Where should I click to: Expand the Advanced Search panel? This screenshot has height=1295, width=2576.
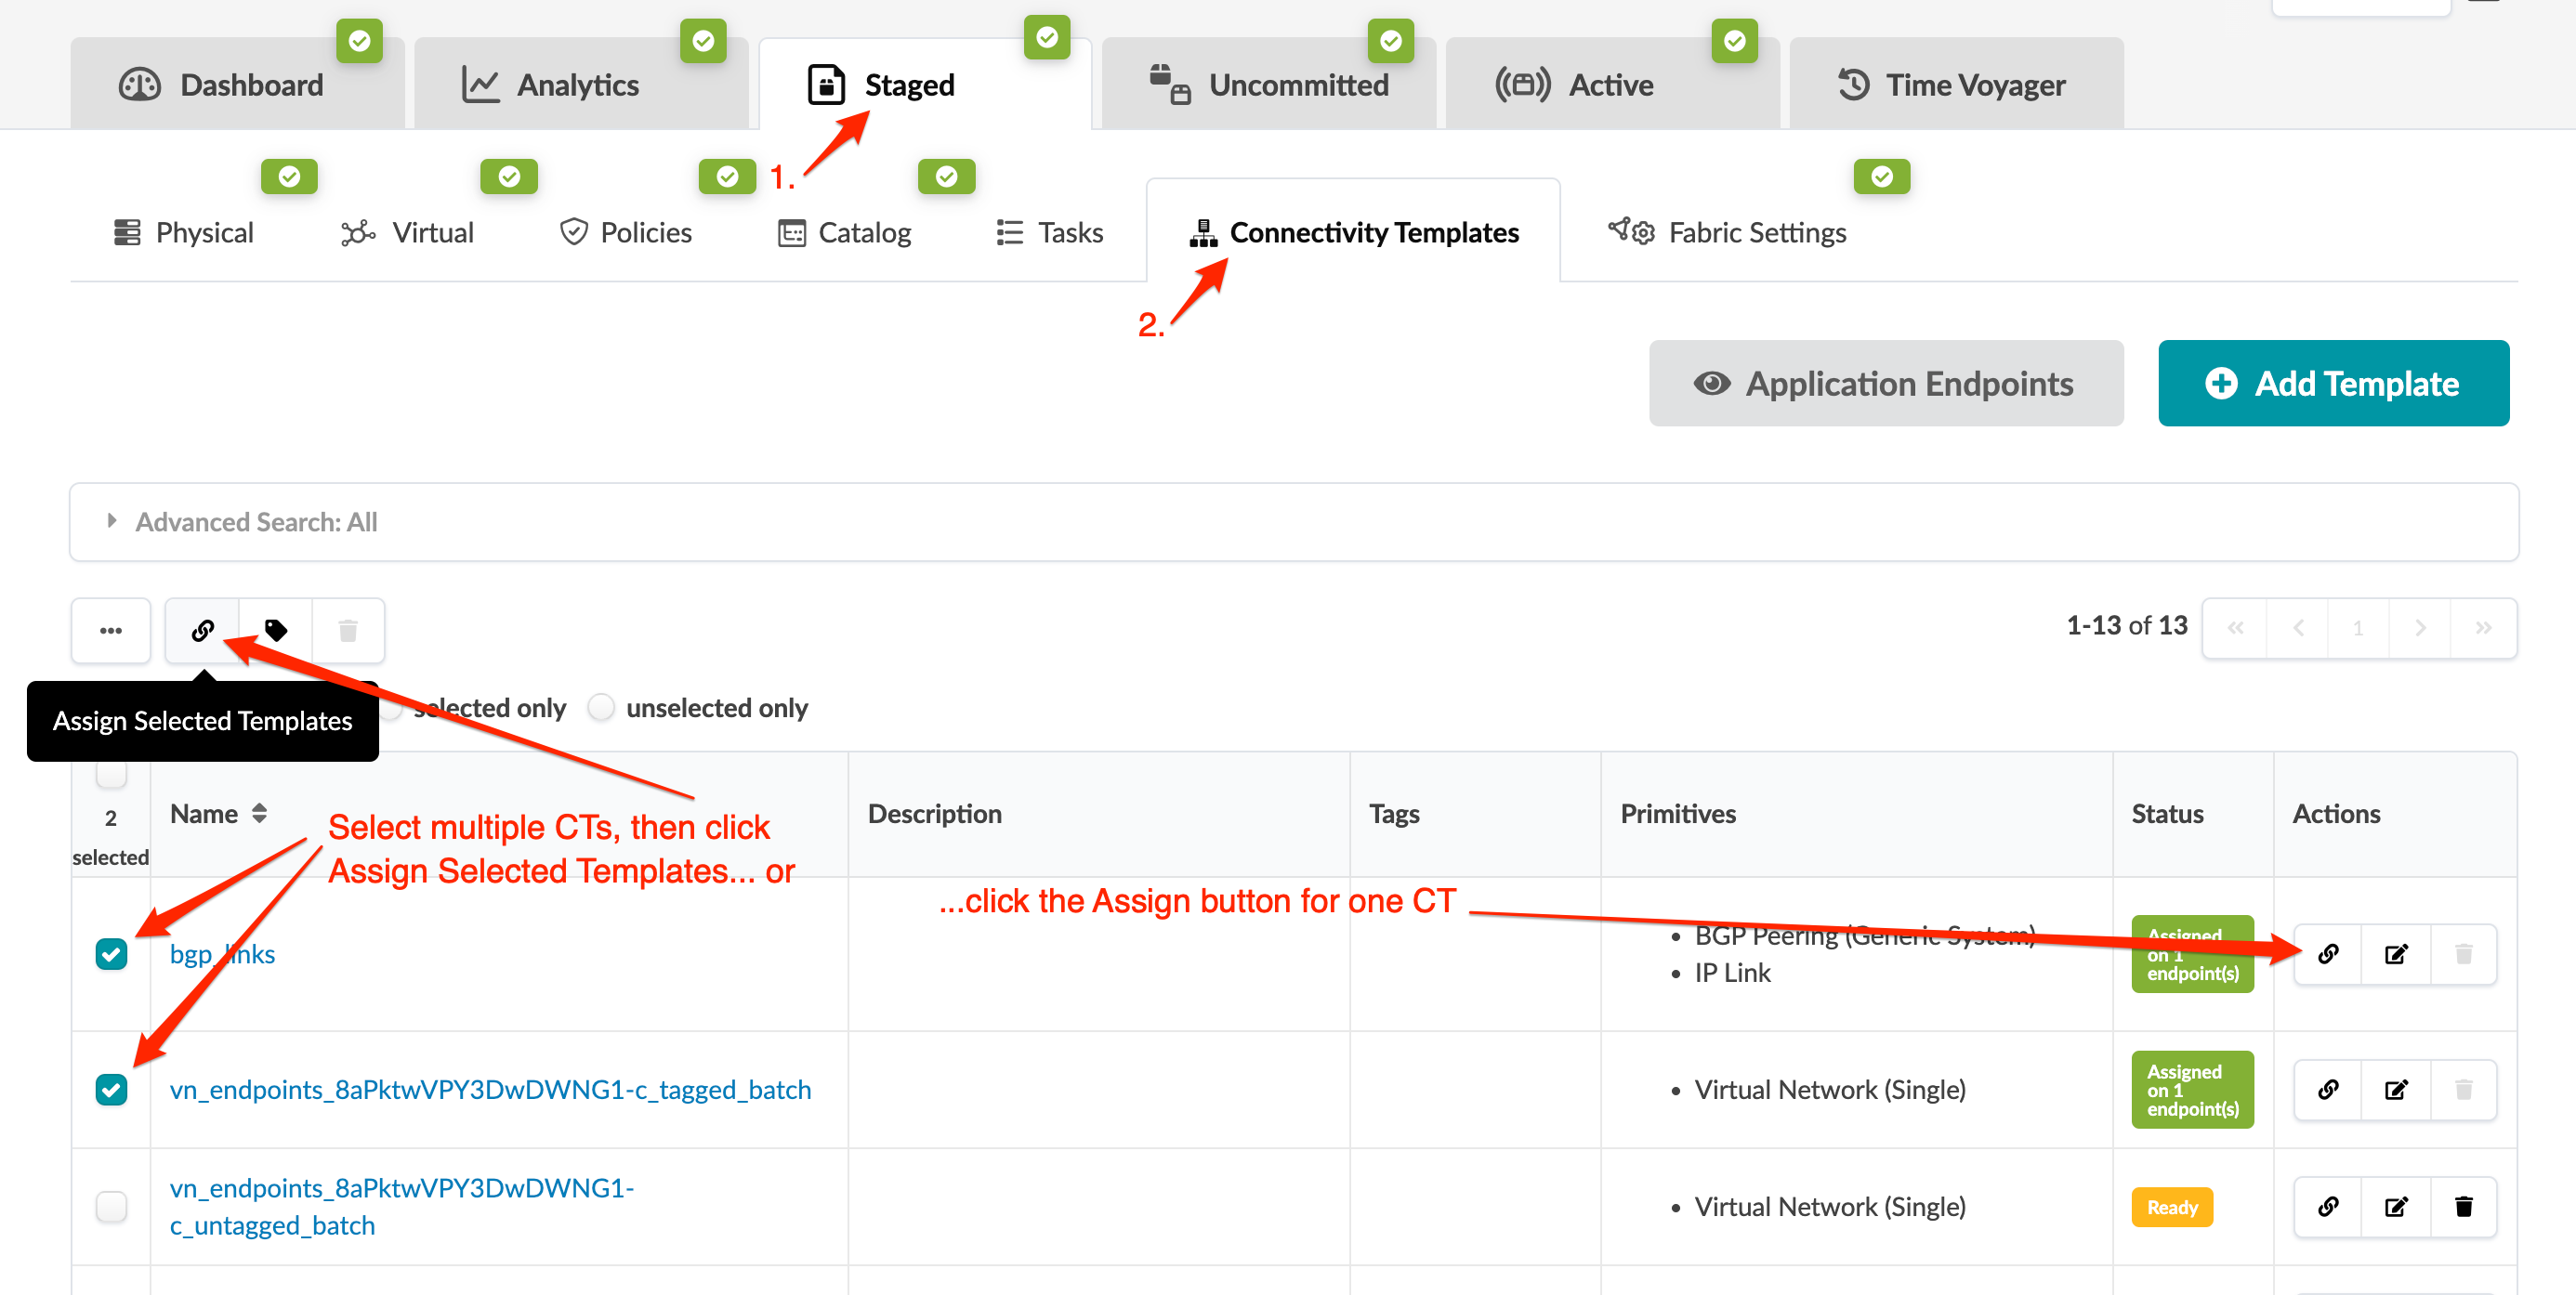tap(112, 521)
